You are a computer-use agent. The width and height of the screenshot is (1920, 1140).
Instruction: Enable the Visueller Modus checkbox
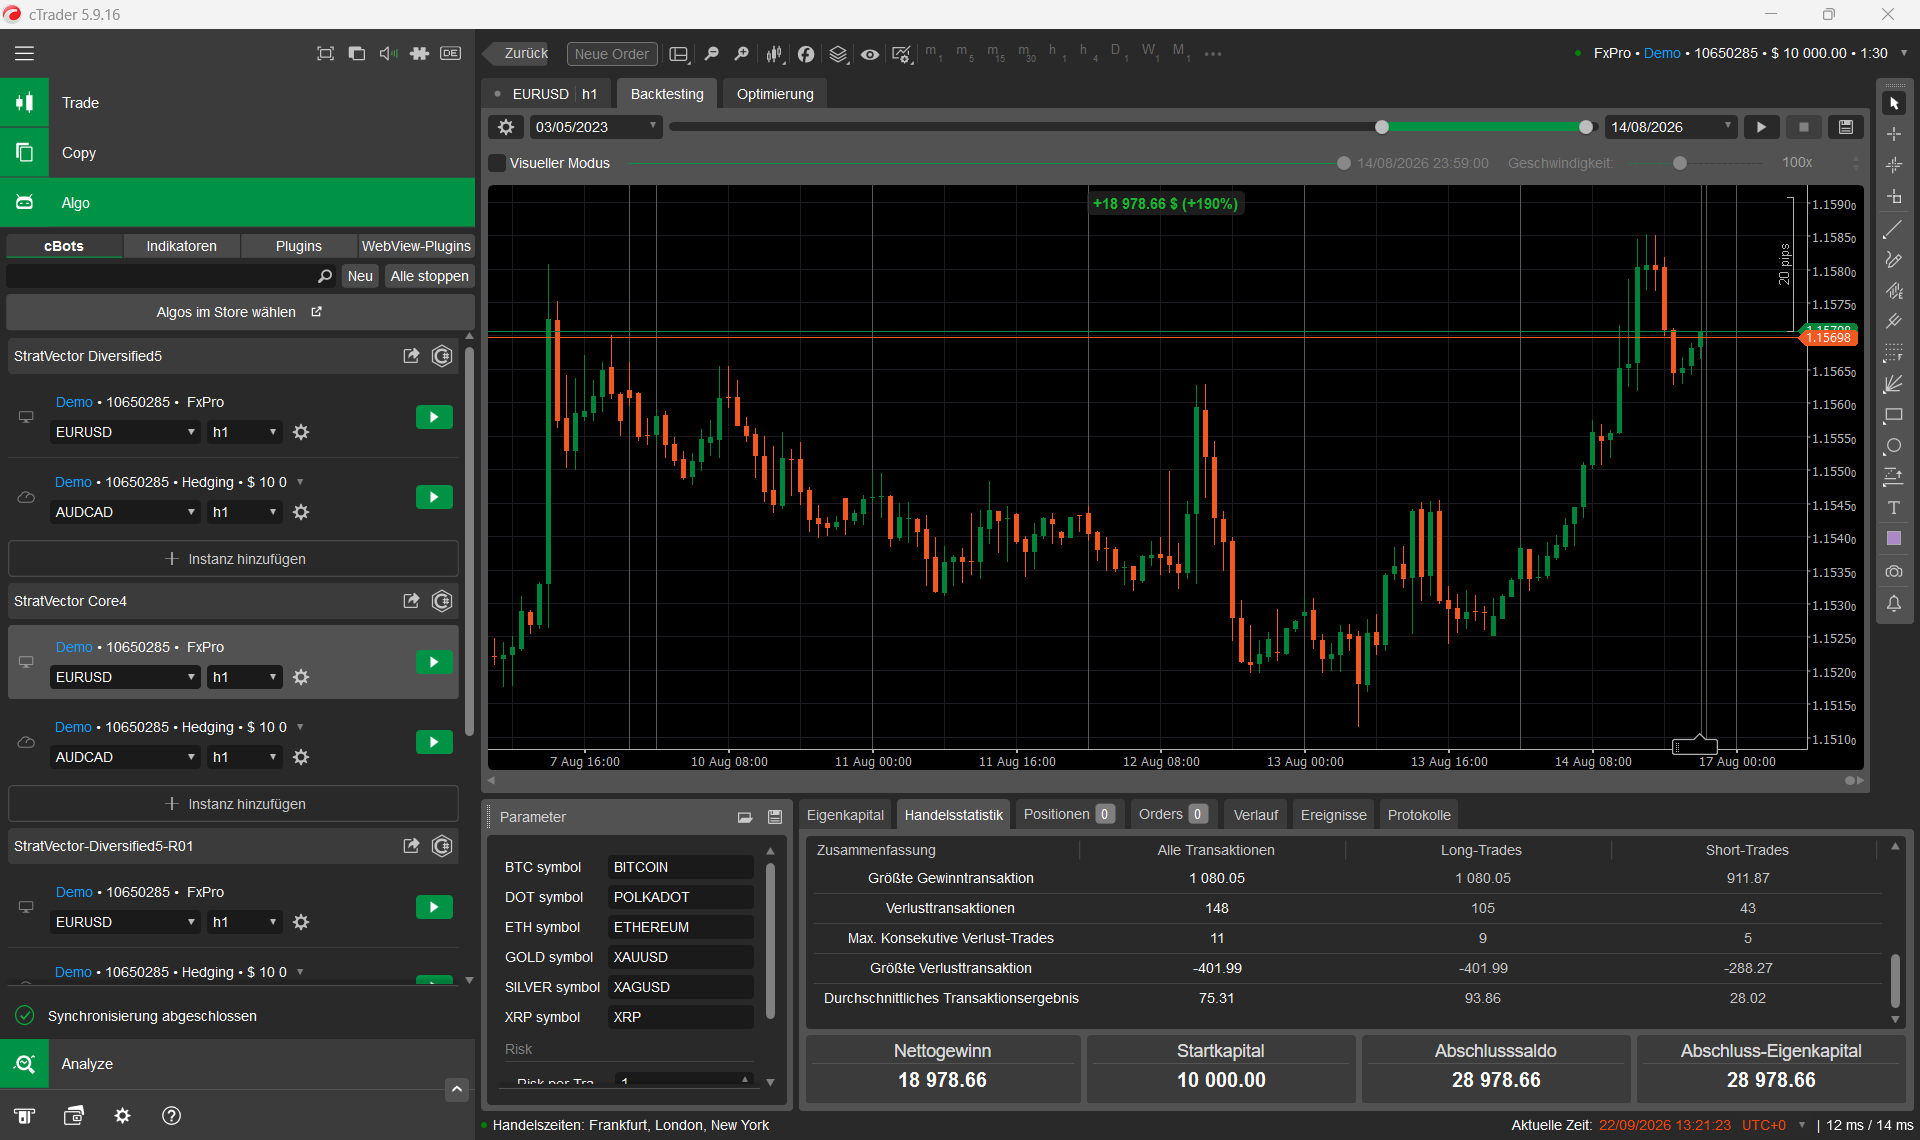point(497,163)
